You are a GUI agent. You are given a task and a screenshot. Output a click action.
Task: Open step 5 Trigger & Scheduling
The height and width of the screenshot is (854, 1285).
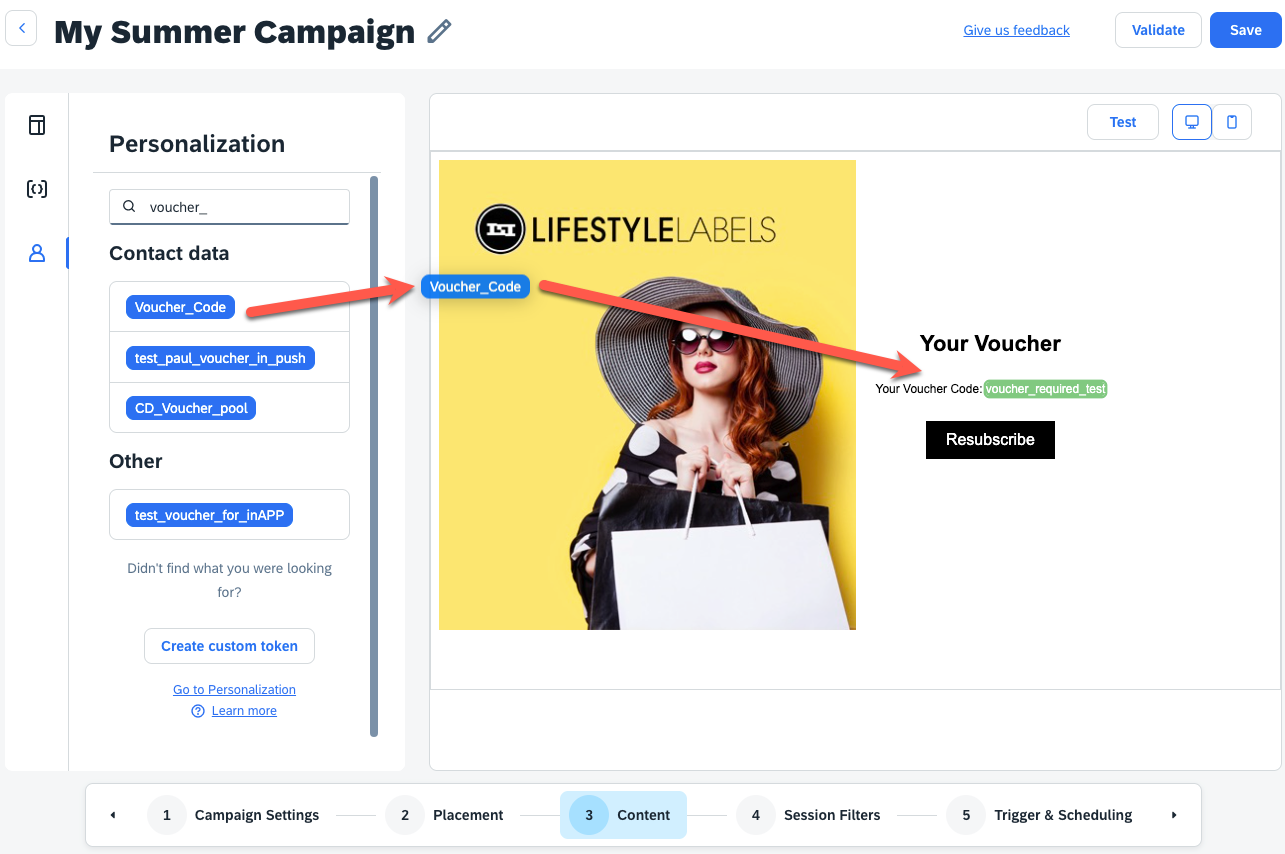click(1040, 815)
